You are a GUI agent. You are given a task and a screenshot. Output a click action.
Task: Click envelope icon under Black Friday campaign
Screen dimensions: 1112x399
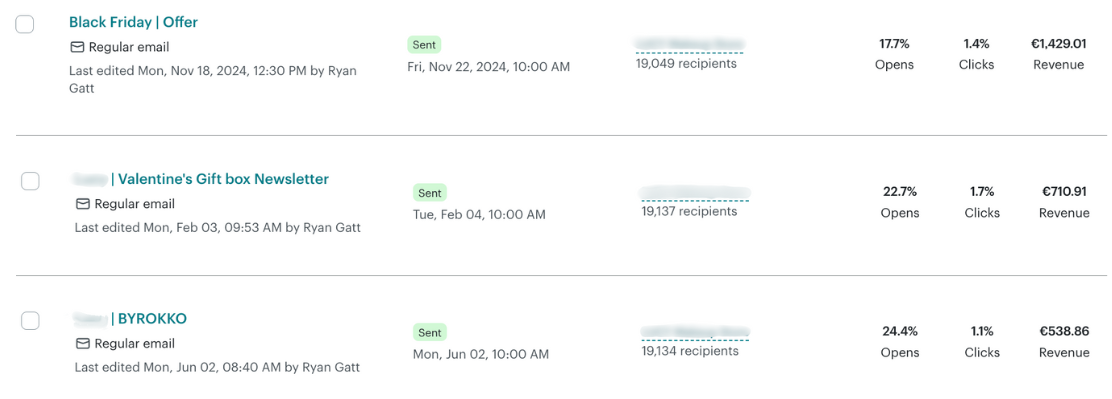(77, 47)
